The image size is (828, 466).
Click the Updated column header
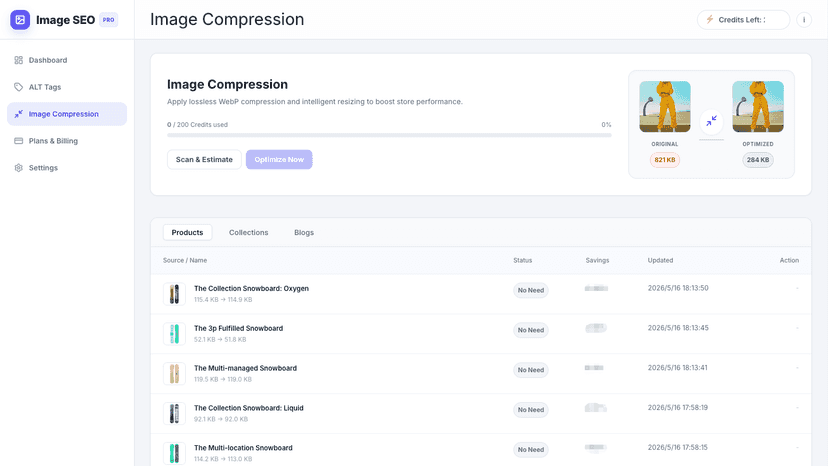tap(661, 260)
